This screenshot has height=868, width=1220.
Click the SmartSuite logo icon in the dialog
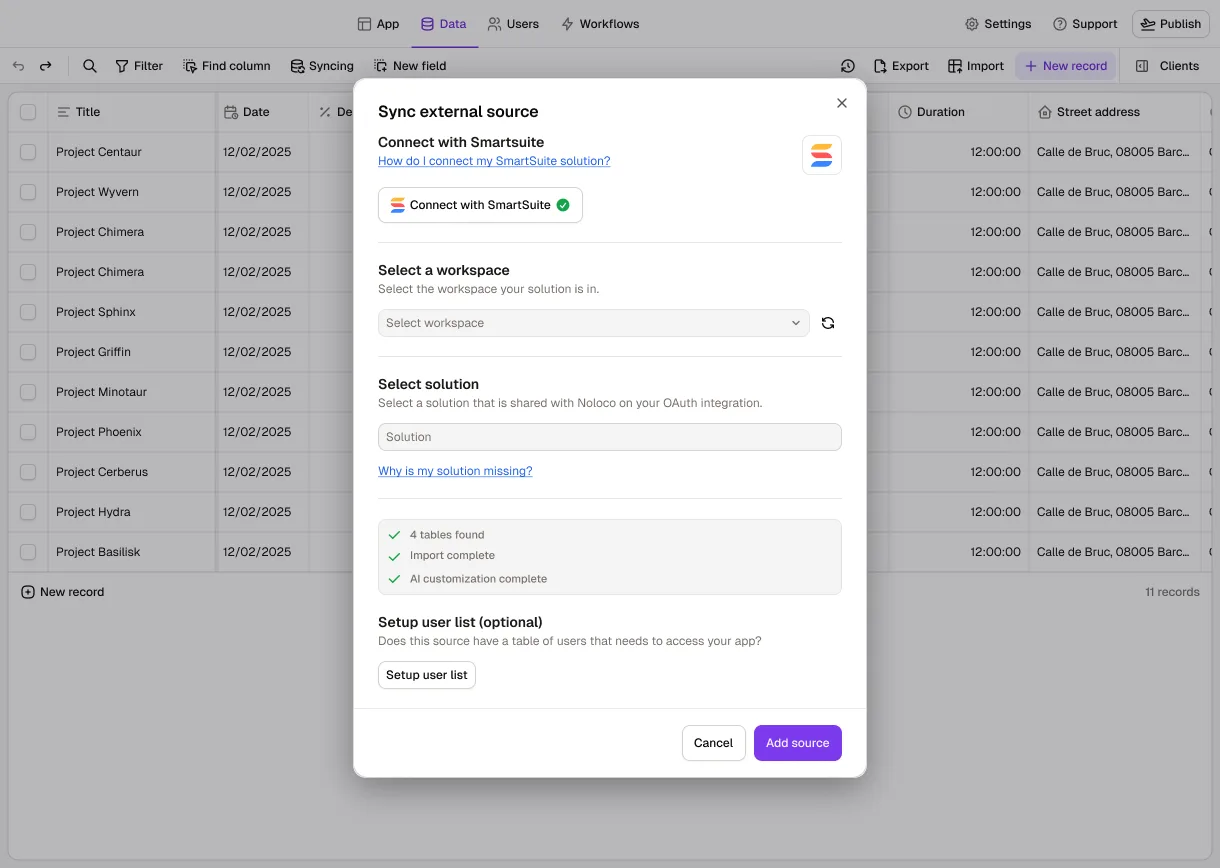pos(822,155)
